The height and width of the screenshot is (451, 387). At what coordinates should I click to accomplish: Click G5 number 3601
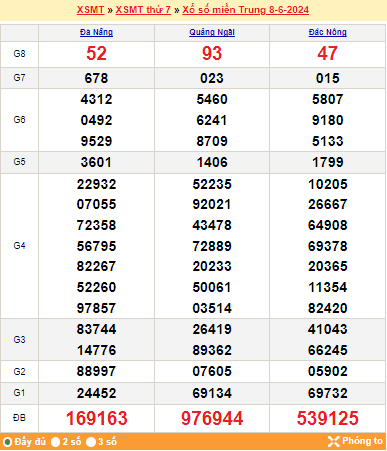[96, 162]
